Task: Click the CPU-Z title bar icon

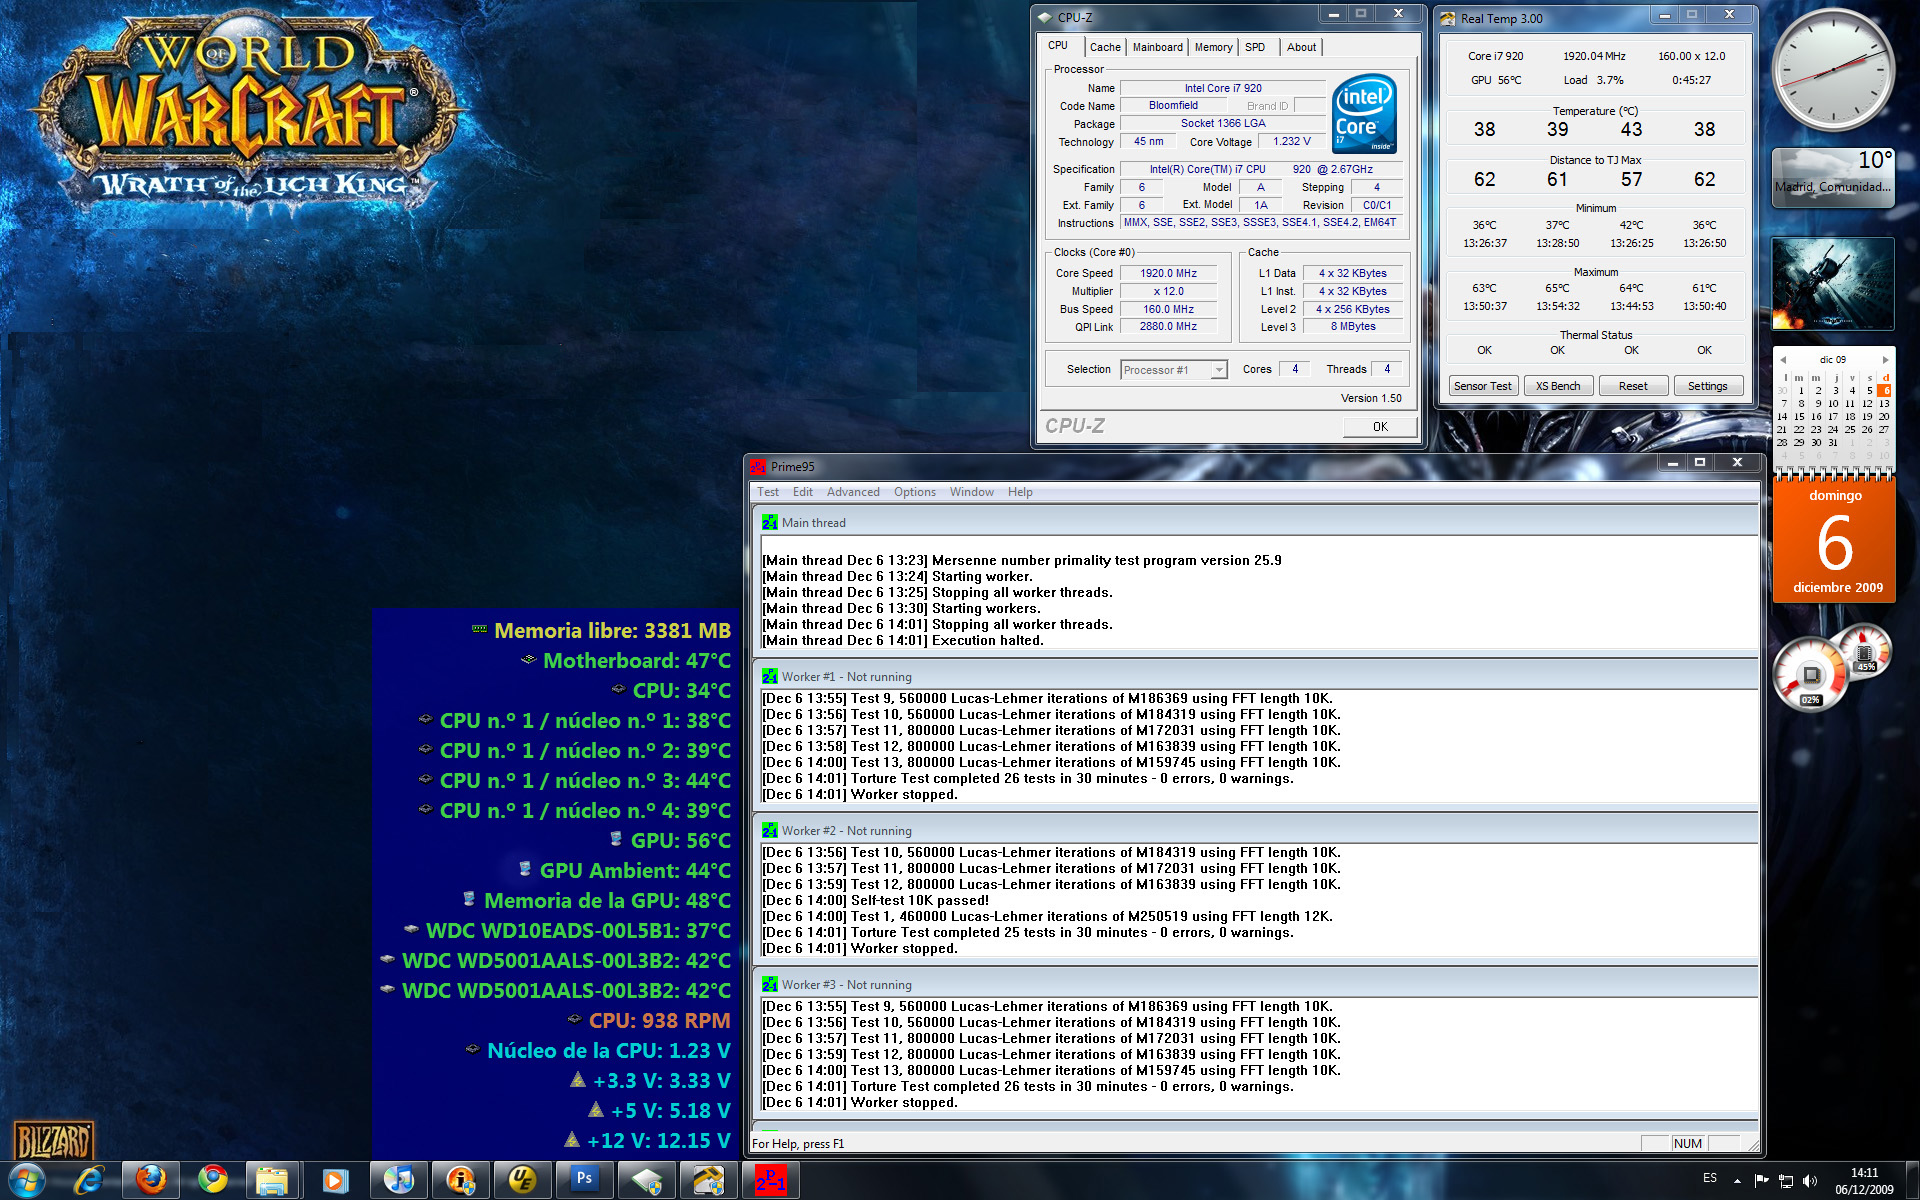Action: pos(1045,17)
